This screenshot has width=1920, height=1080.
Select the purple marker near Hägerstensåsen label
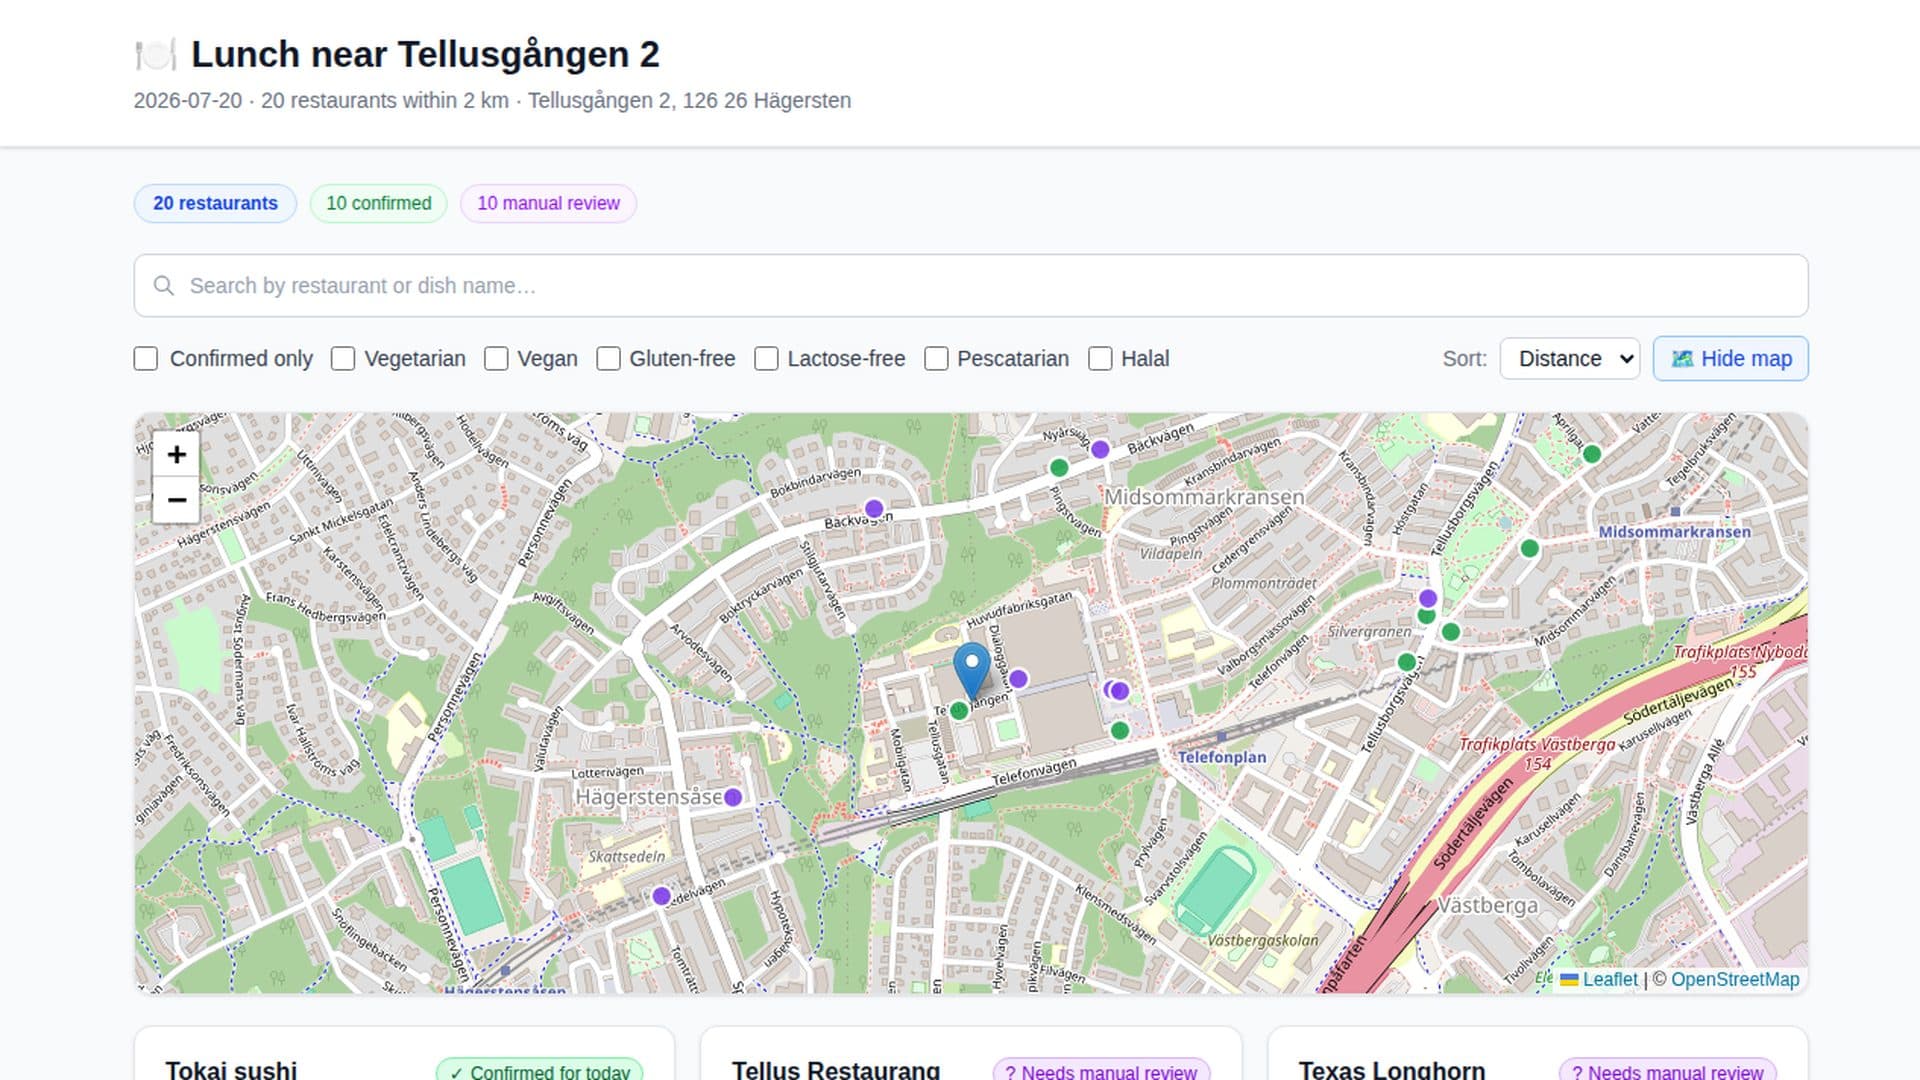pos(733,797)
